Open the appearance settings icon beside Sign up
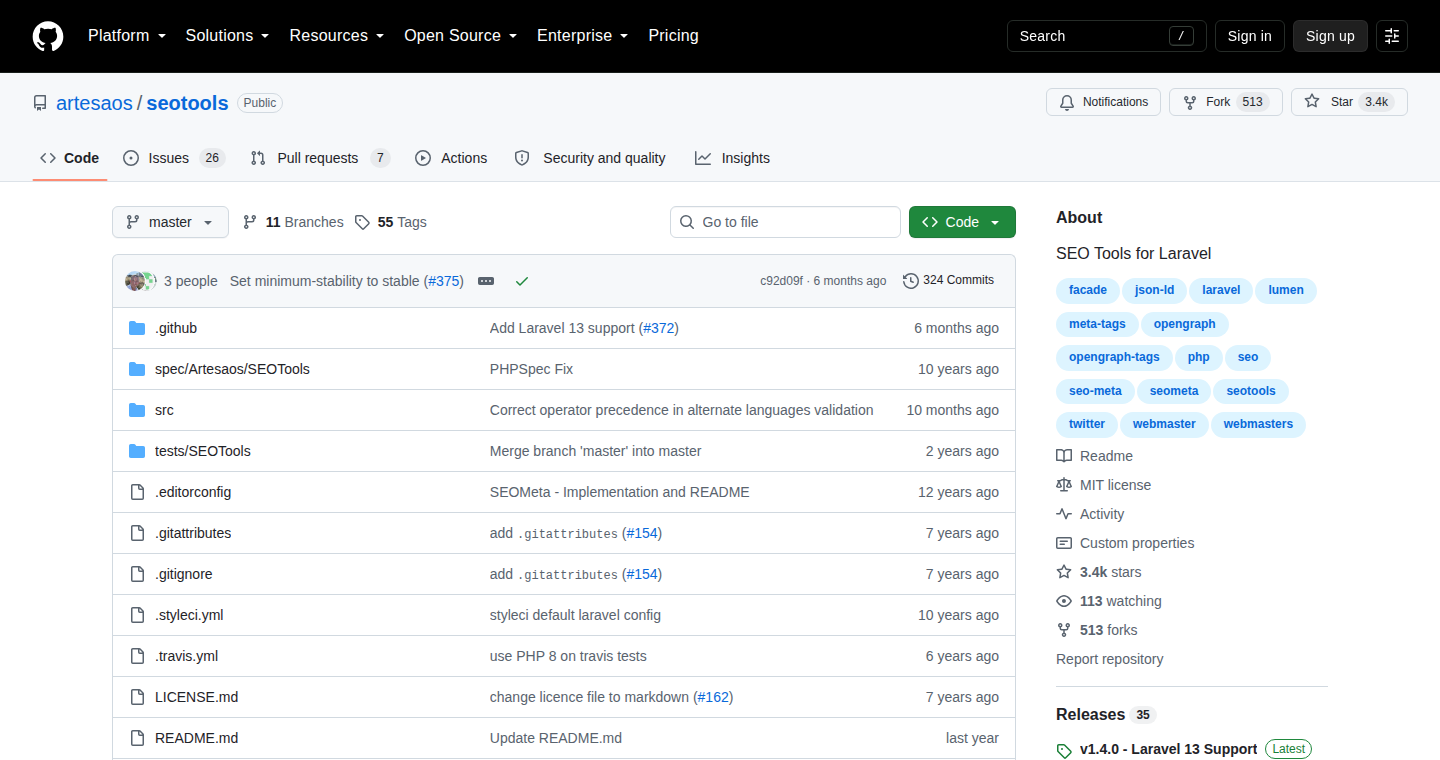Image resolution: width=1440 pixels, height=760 pixels. [1392, 36]
